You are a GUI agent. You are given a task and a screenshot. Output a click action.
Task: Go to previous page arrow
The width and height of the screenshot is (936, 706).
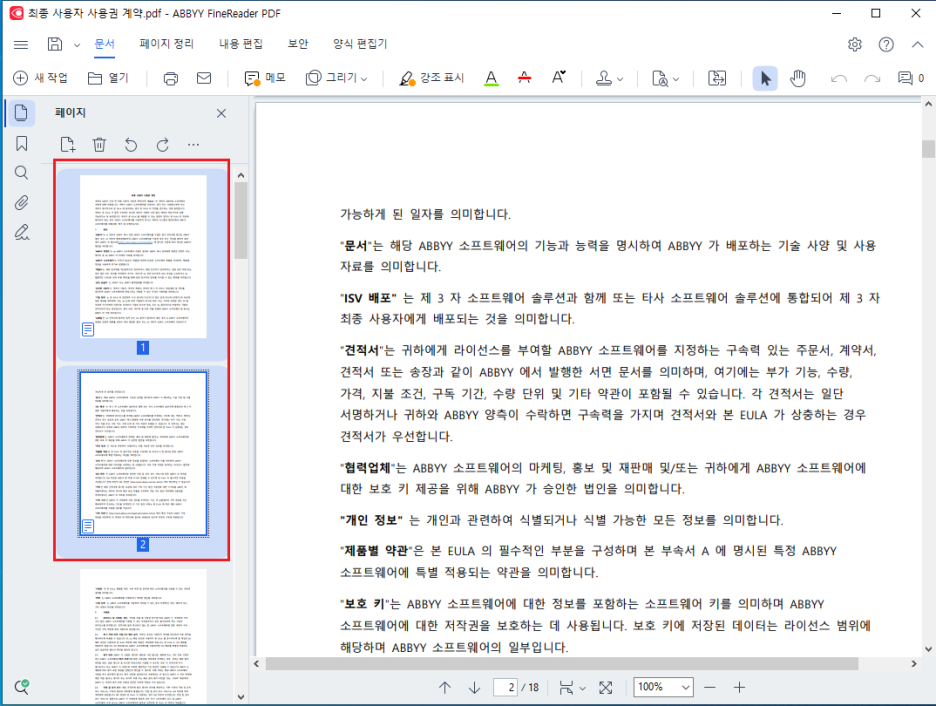click(445, 687)
